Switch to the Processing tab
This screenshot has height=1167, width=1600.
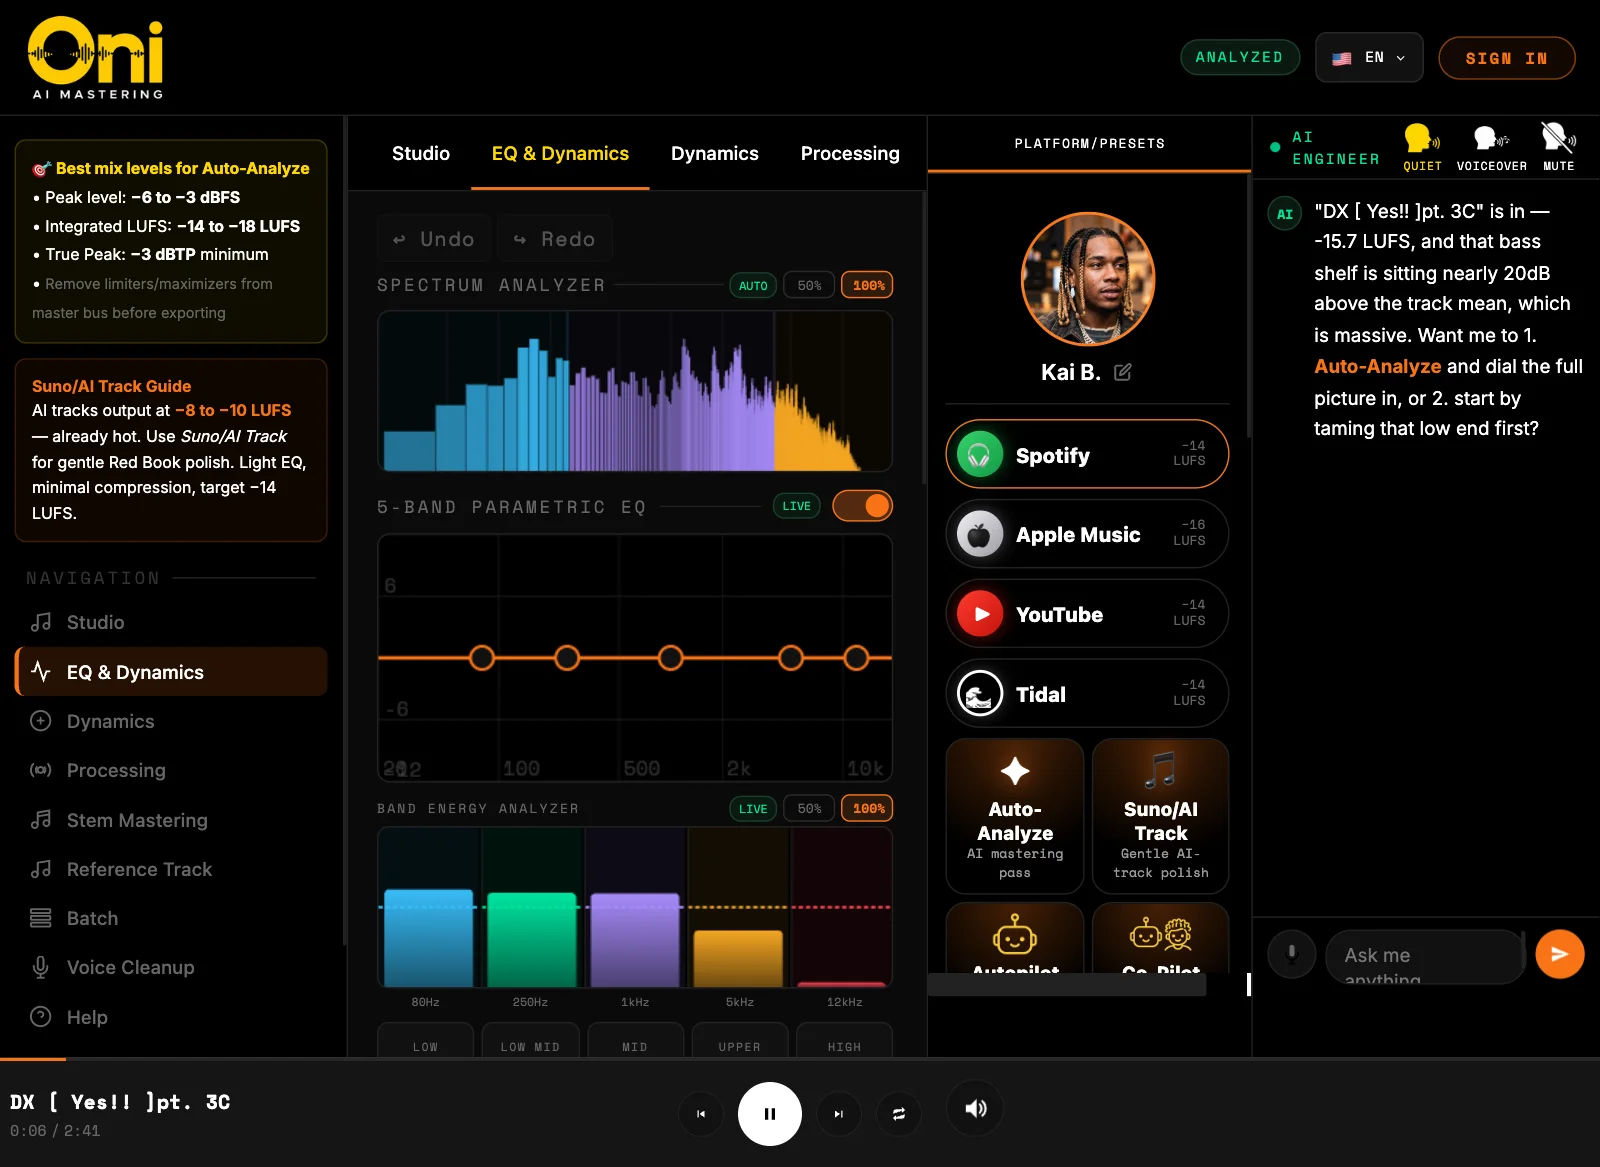click(x=850, y=153)
